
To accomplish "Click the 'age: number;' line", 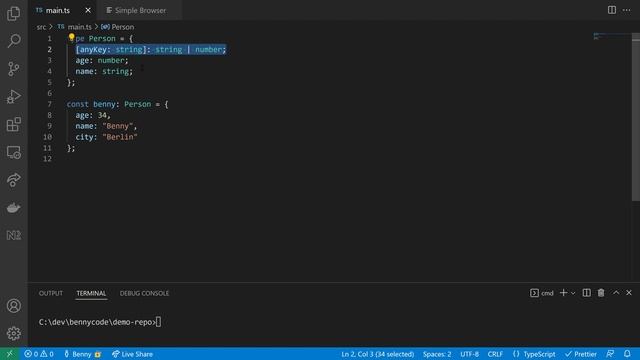I will 102,60.
